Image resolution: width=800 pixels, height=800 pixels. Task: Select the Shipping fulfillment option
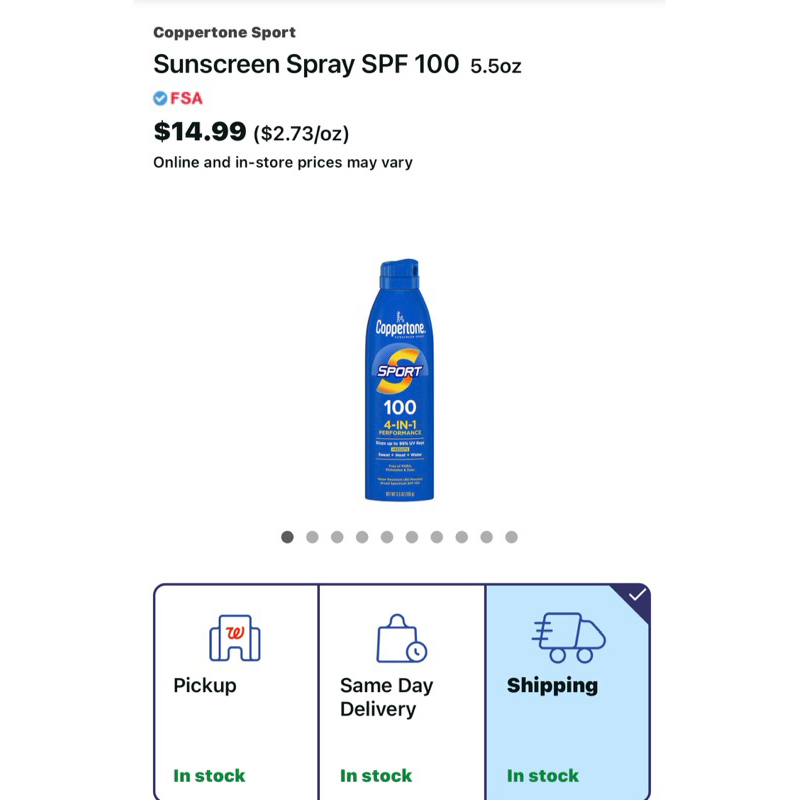point(568,692)
